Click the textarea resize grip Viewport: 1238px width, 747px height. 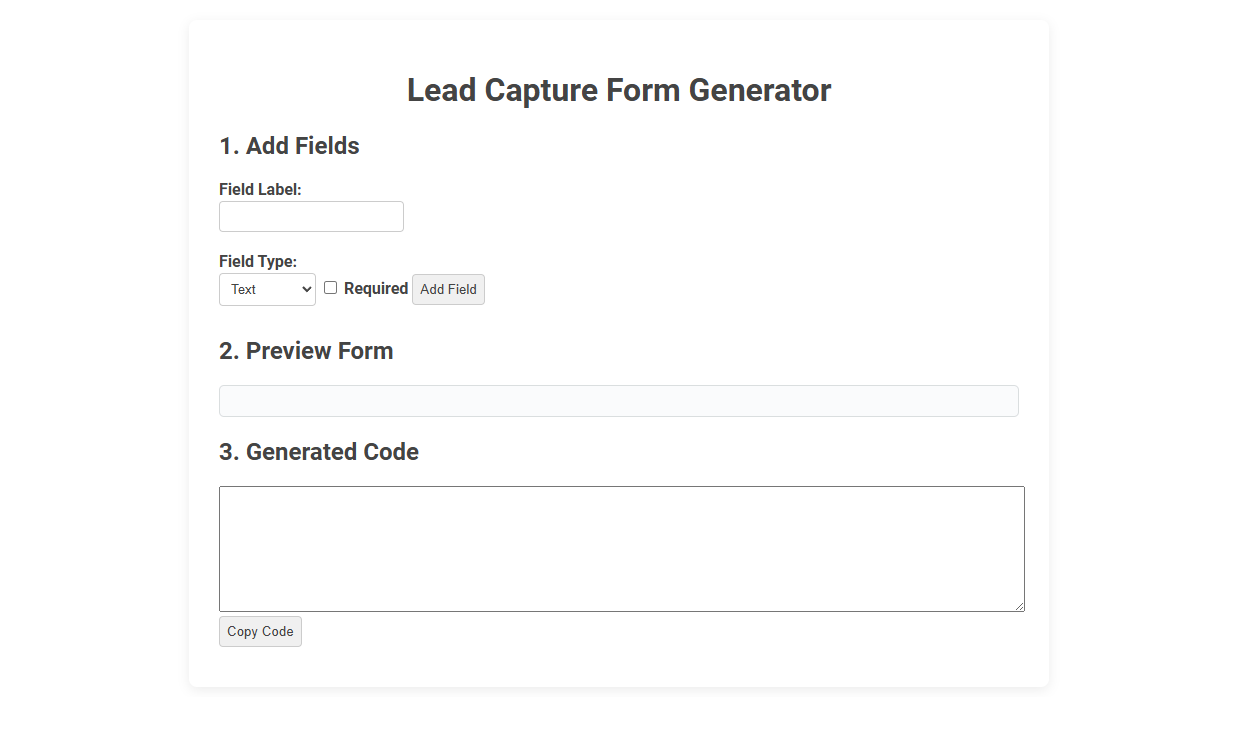[1020, 605]
